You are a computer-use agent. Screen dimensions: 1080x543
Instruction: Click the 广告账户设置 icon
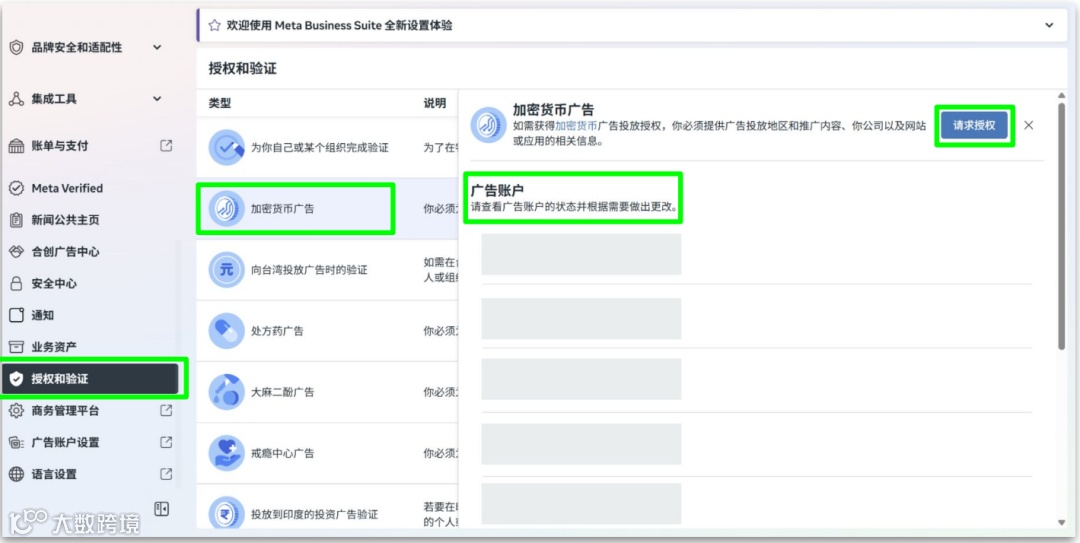(17, 442)
